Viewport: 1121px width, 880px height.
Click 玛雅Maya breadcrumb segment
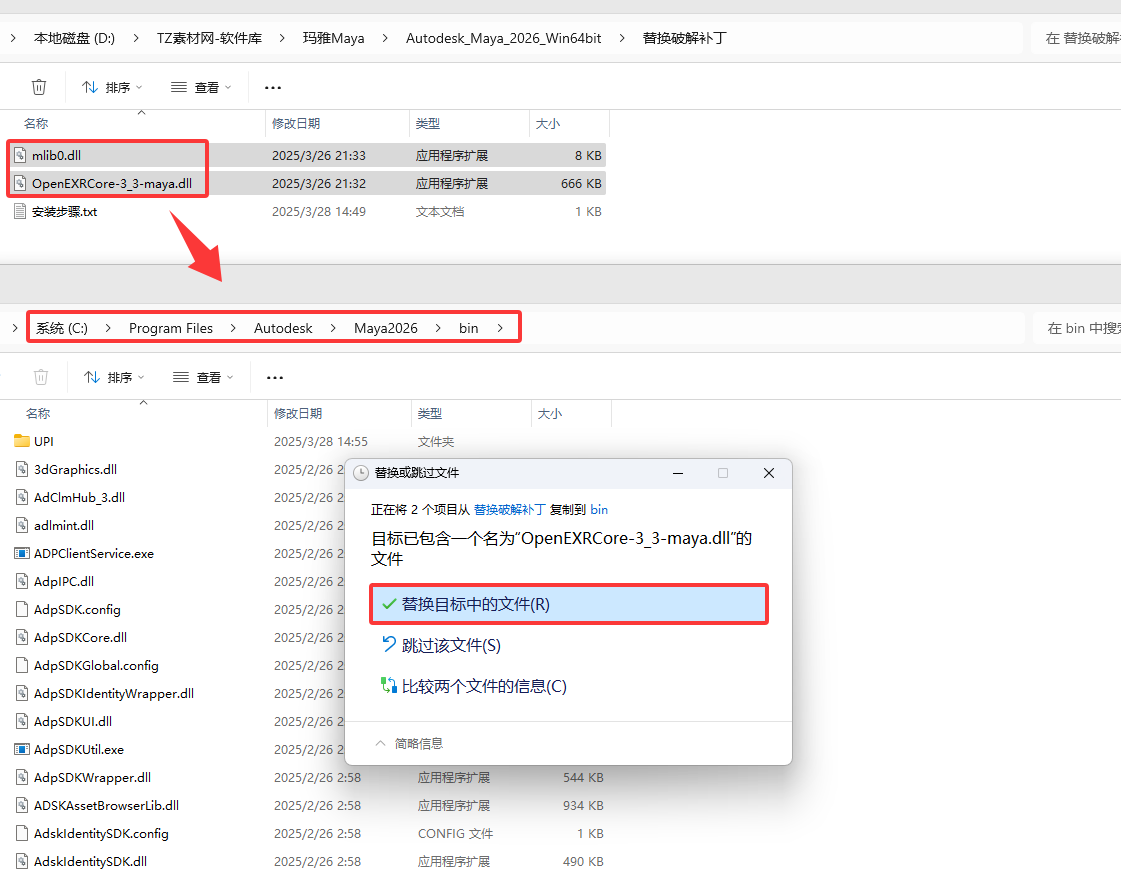[x=333, y=38]
